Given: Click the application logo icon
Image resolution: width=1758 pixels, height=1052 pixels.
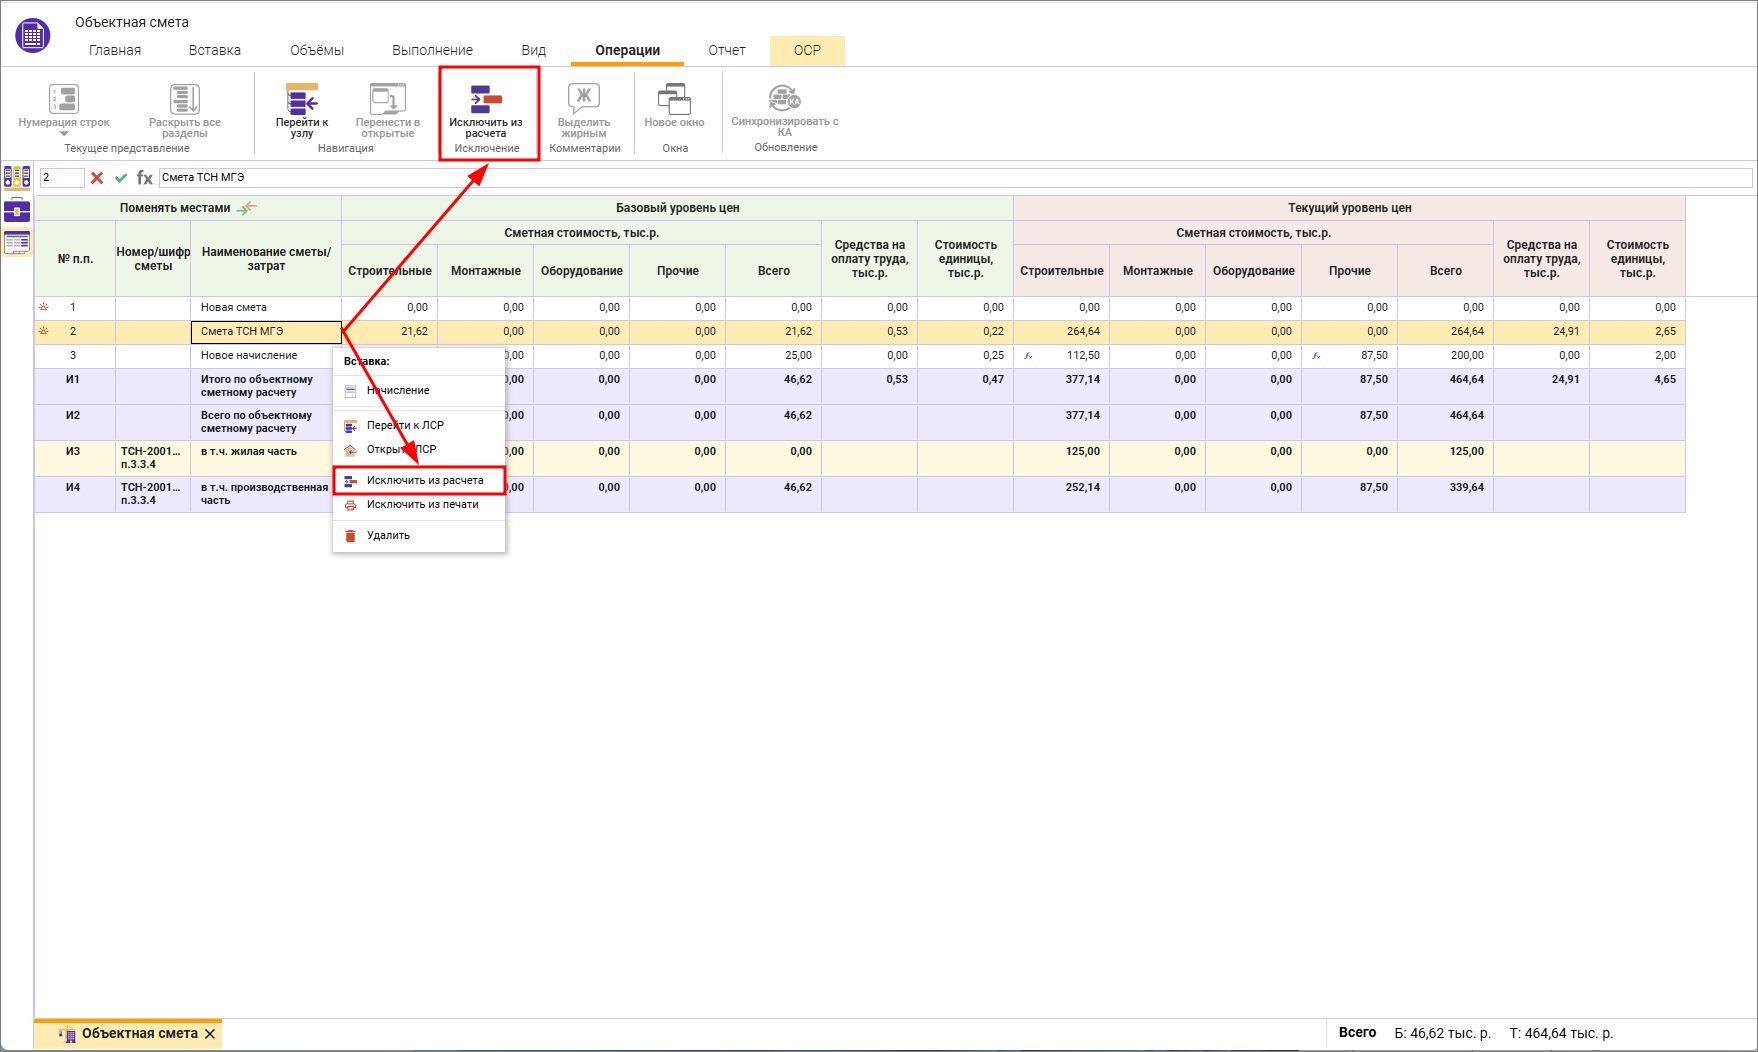Looking at the screenshot, I should pos(33,36).
